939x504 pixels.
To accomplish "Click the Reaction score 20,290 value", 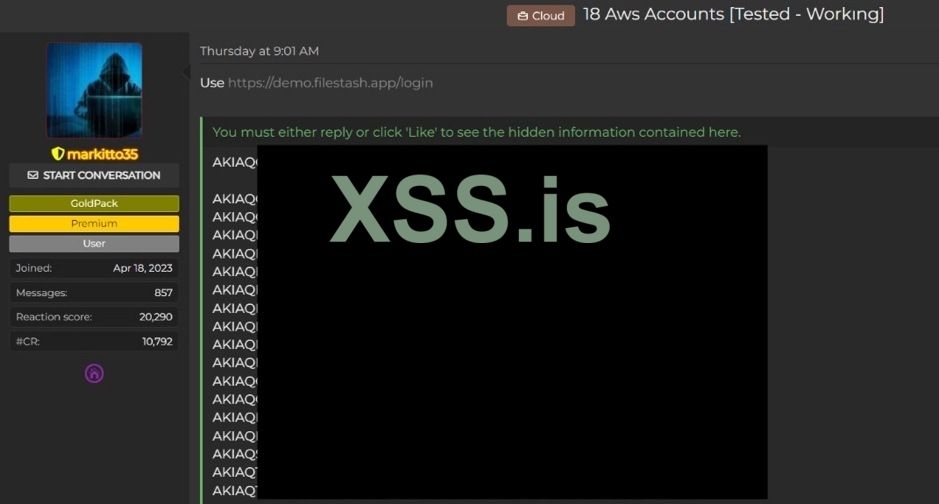I will [x=156, y=317].
